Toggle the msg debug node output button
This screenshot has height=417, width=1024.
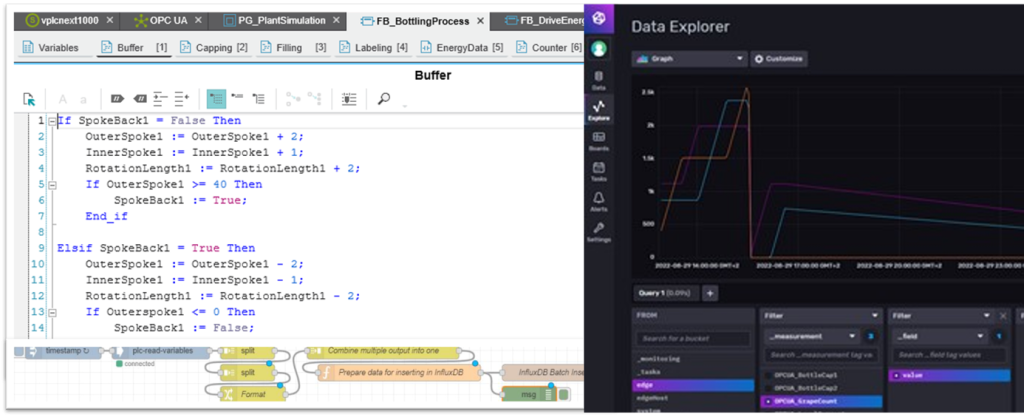click(564, 394)
